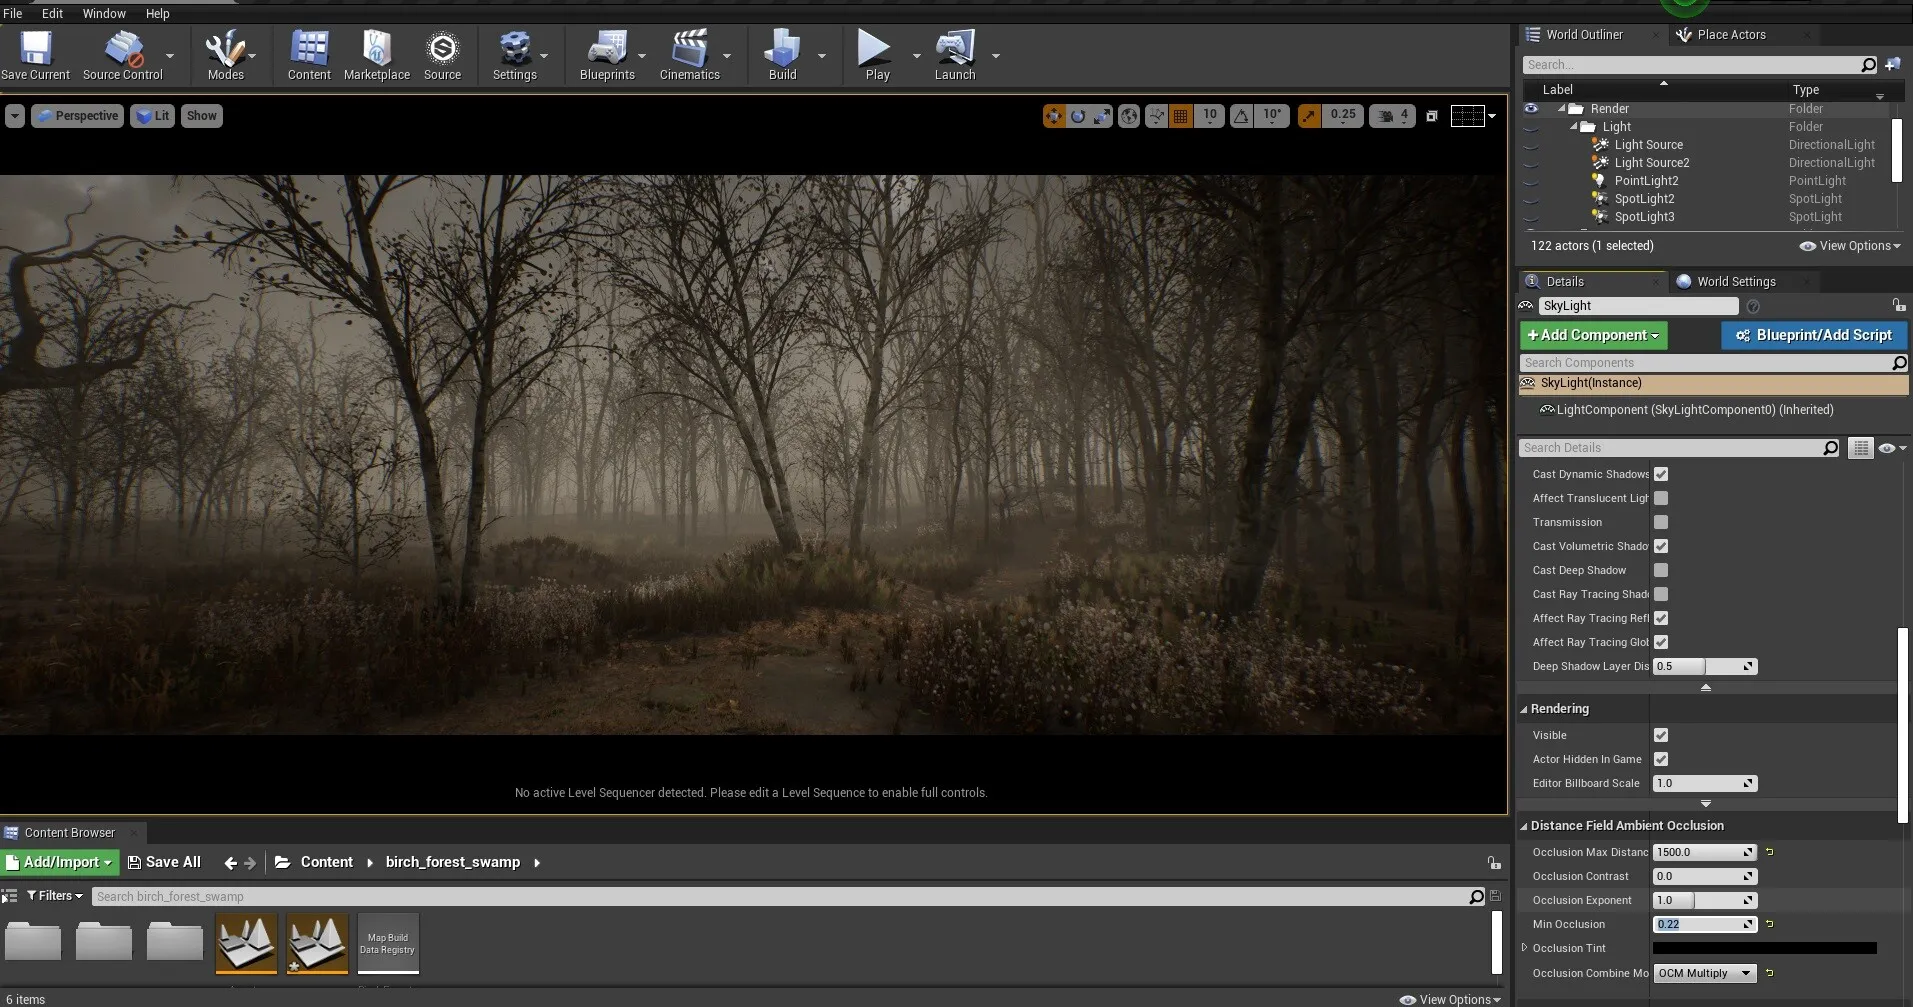
Task: Click the green Add Component button
Action: click(x=1593, y=335)
